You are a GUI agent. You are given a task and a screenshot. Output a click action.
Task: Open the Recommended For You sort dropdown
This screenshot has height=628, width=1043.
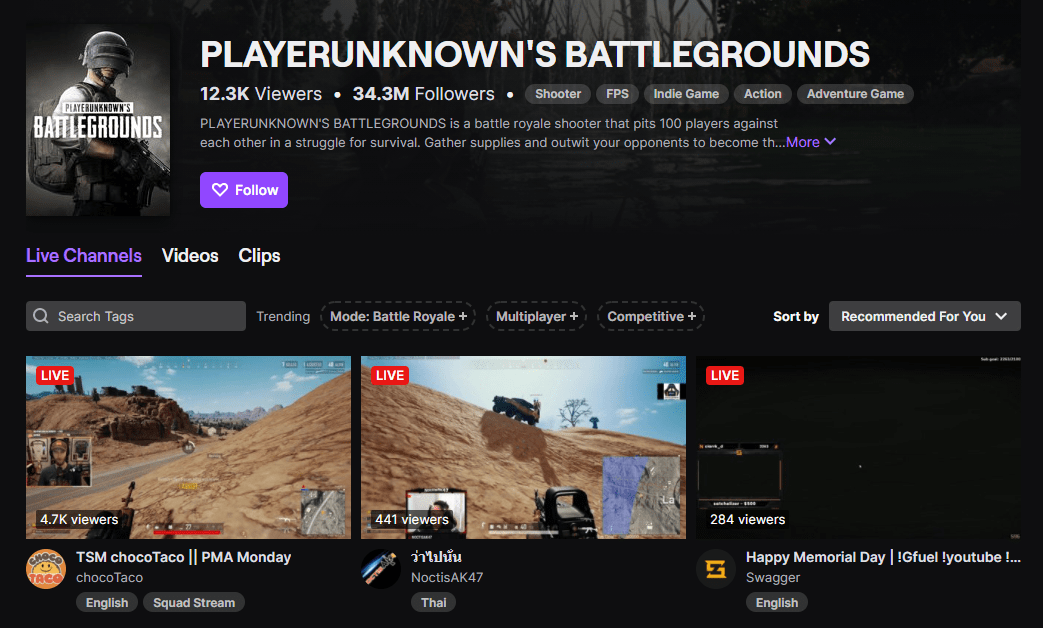(x=925, y=316)
